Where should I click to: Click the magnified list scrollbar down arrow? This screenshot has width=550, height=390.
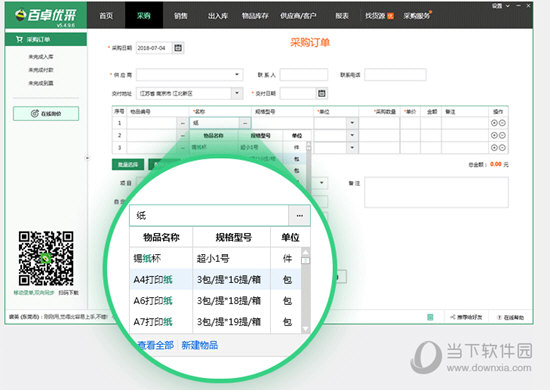click(x=306, y=329)
